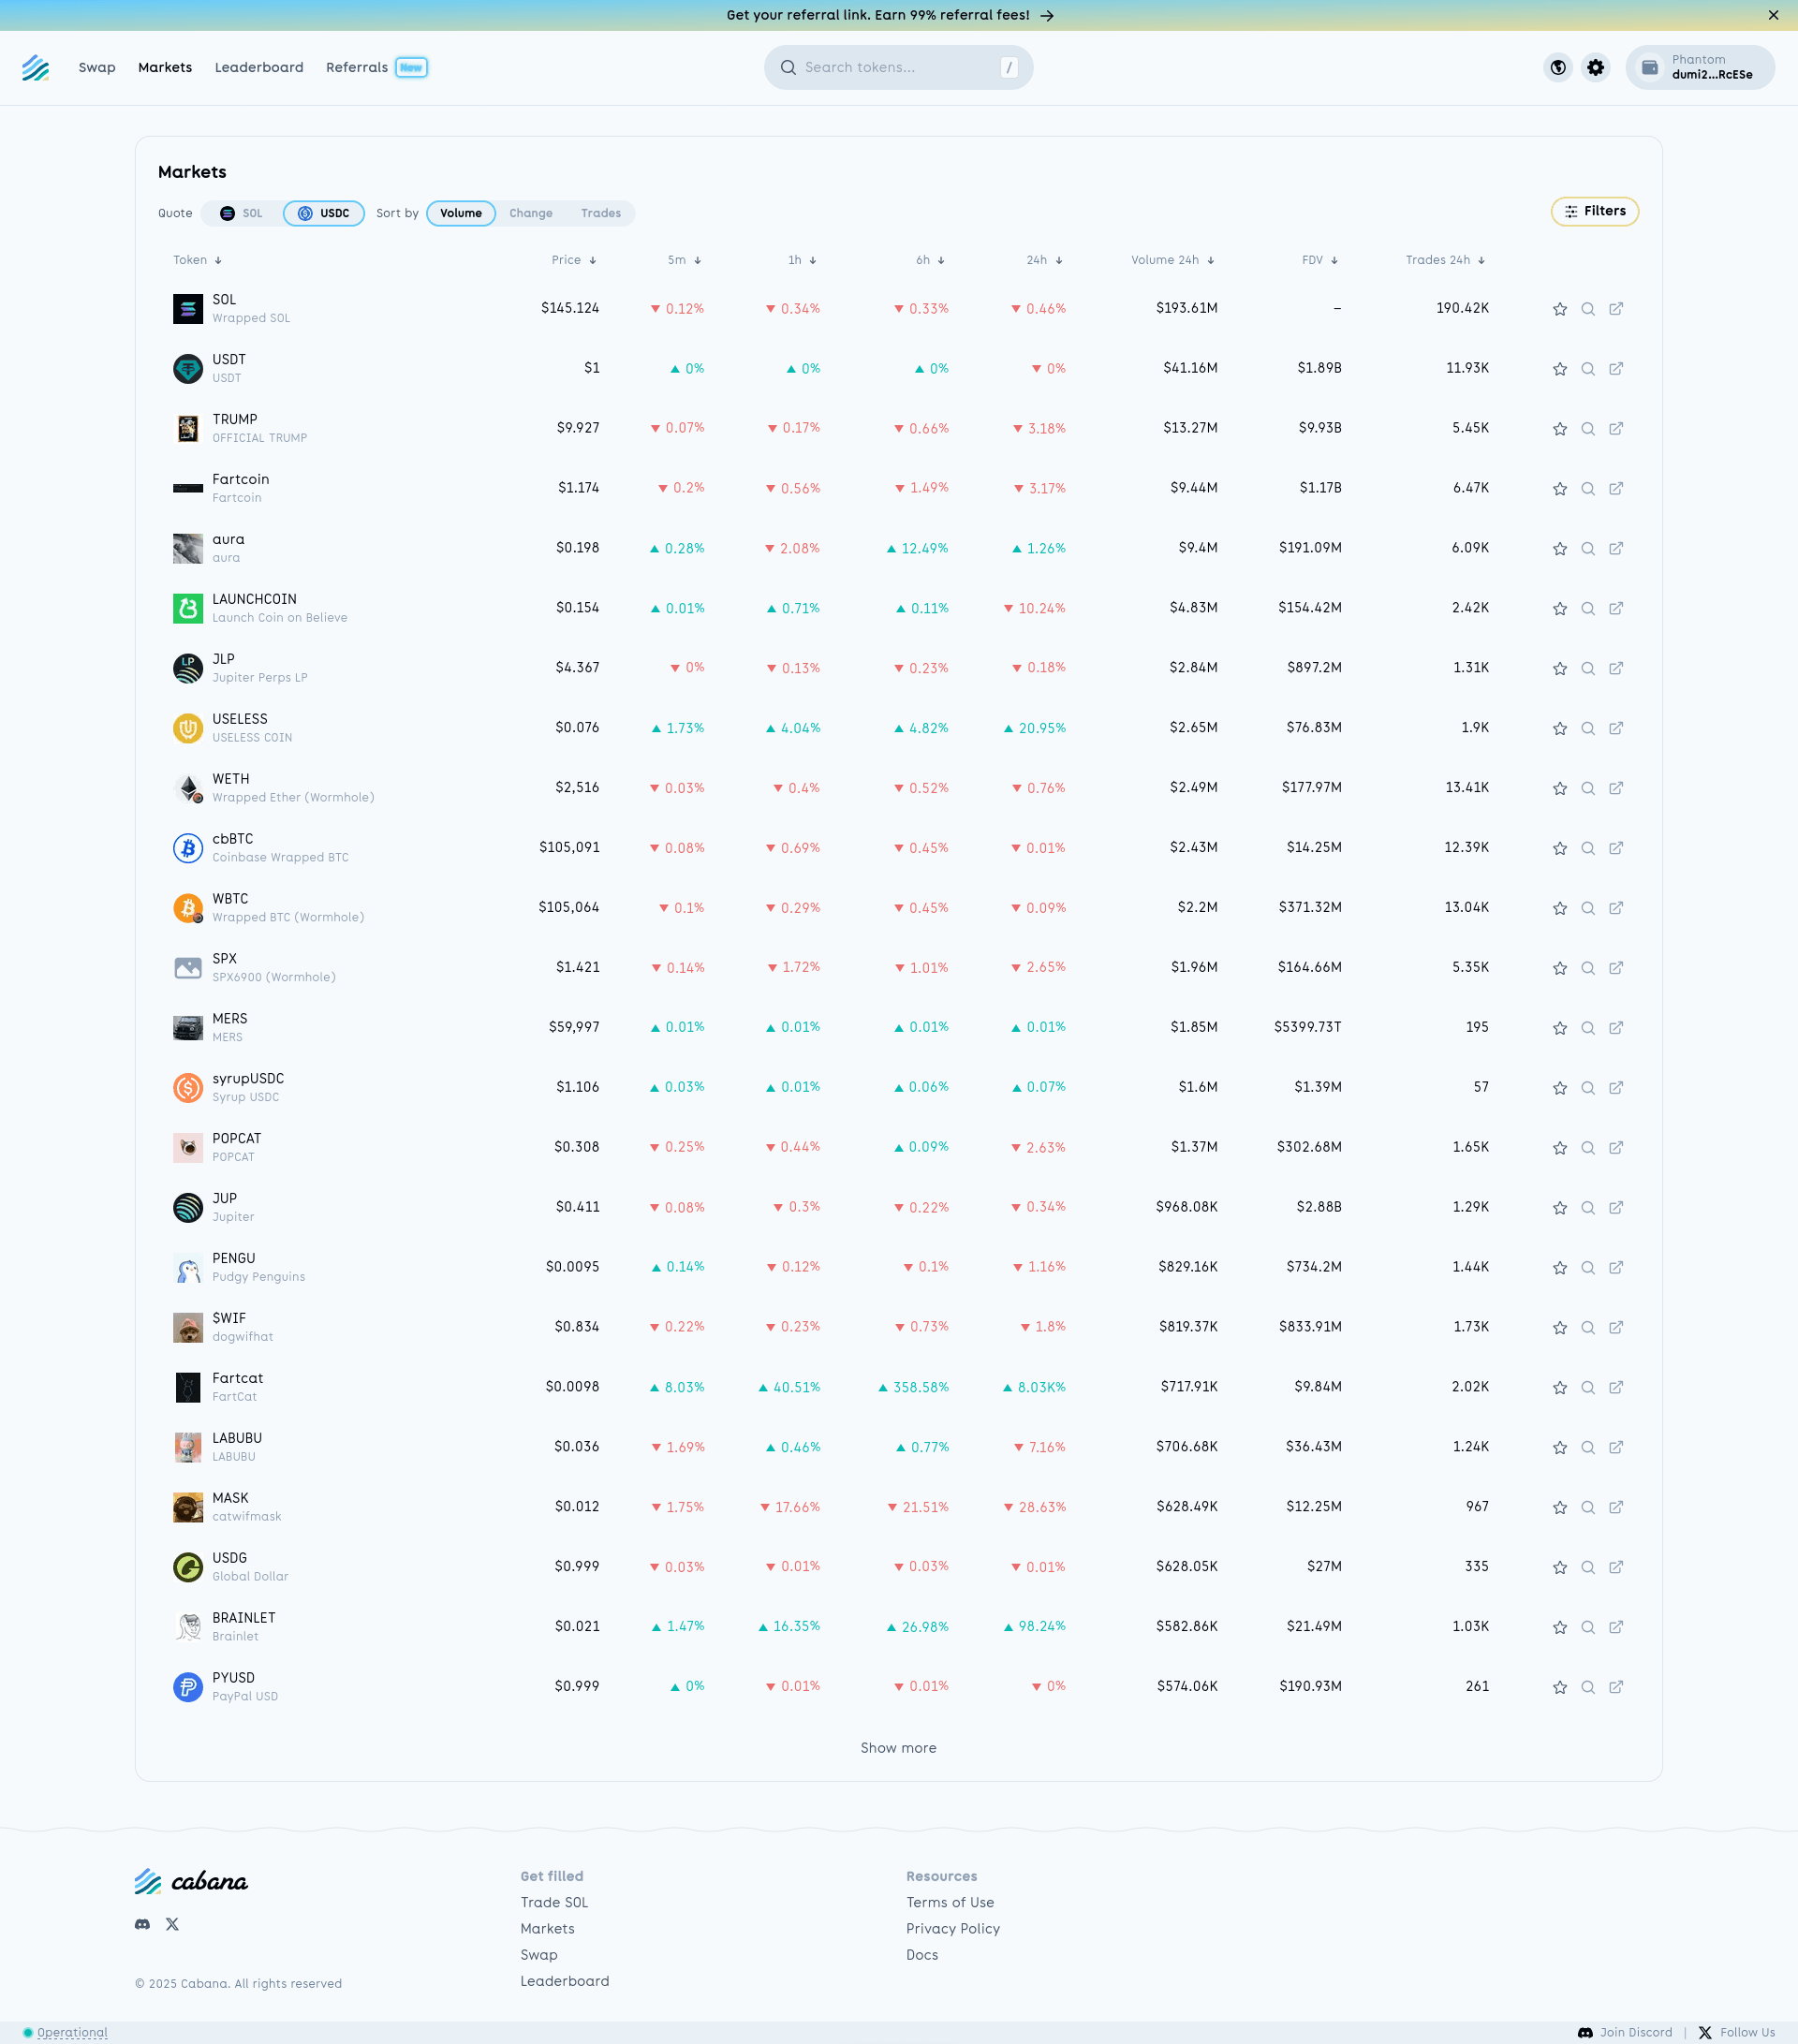
Task: Click the settings gear icon in header
Action: coord(1595,67)
